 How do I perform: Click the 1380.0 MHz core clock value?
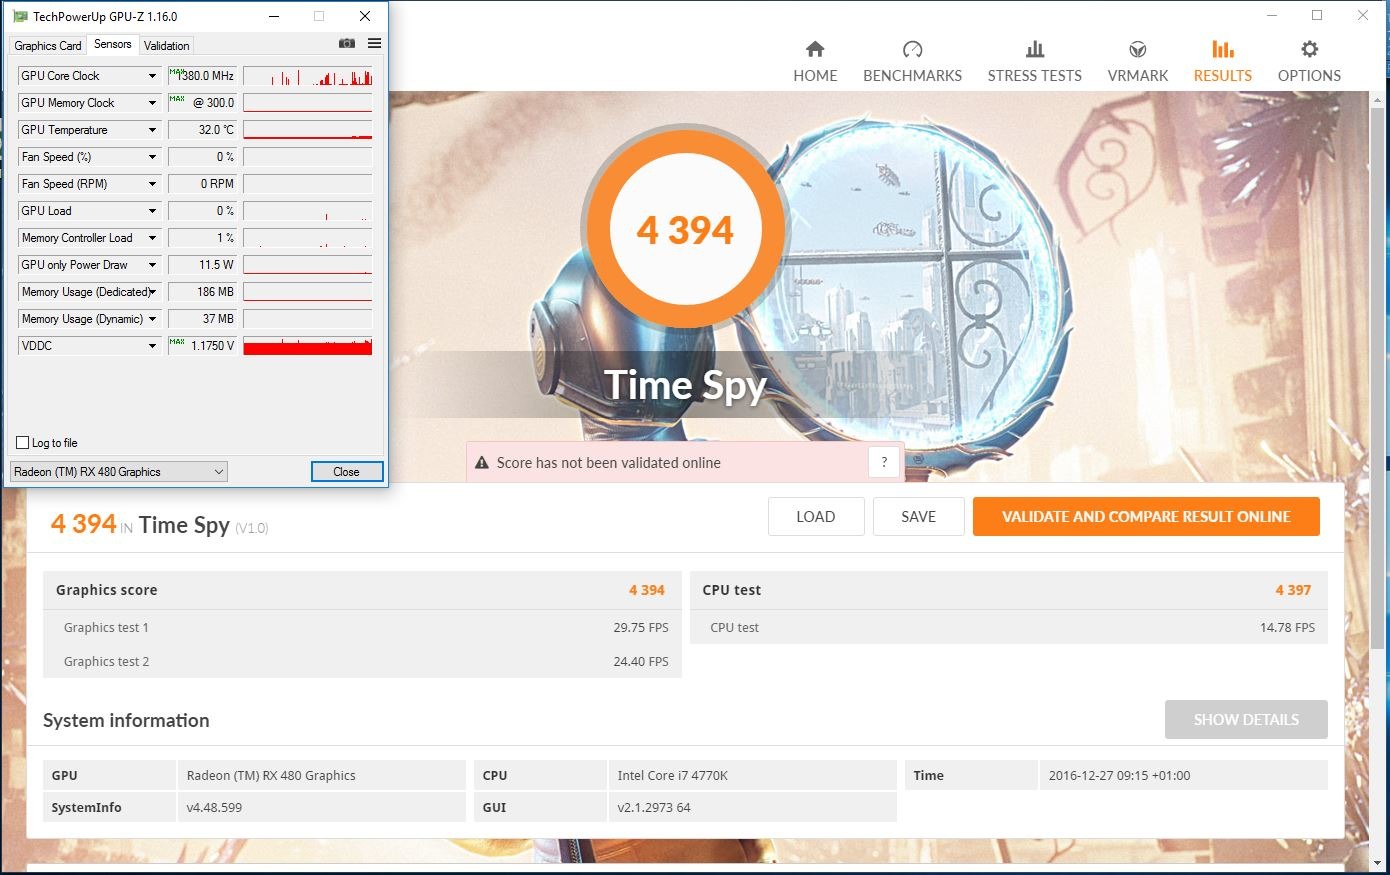click(x=202, y=76)
